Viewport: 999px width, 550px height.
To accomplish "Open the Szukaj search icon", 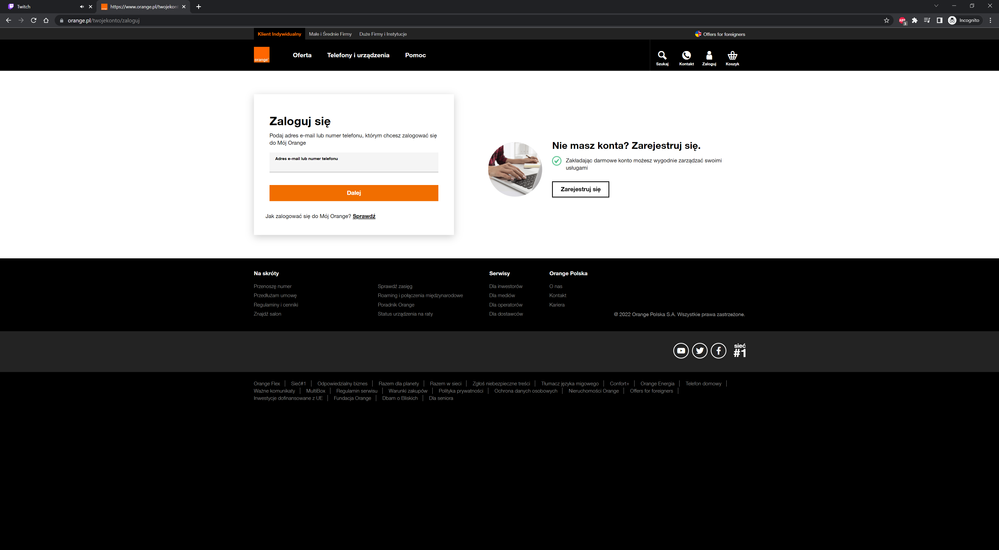I will [662, 58].
